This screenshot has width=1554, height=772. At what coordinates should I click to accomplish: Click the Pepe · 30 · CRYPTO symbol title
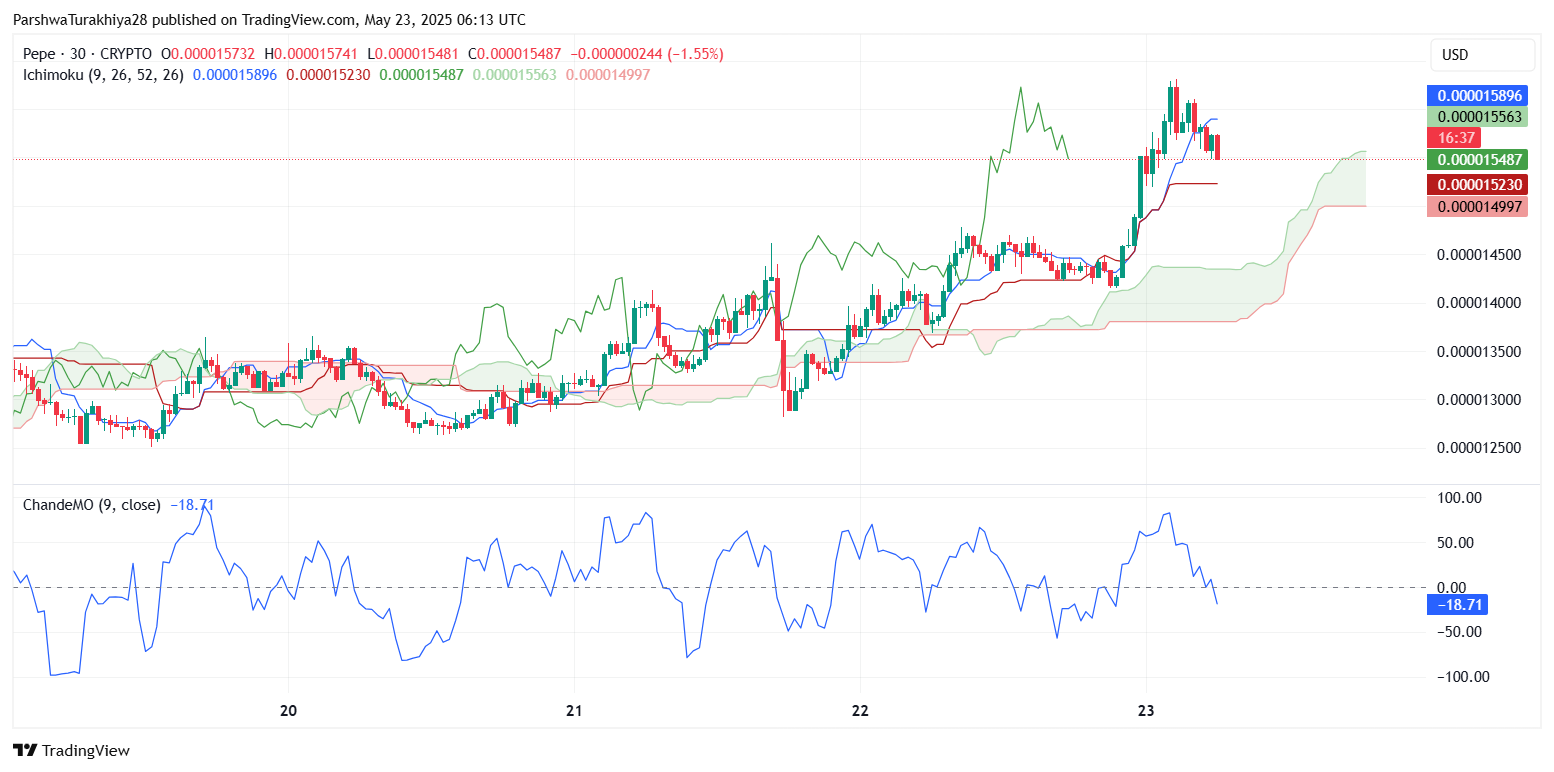click(88, 54)
